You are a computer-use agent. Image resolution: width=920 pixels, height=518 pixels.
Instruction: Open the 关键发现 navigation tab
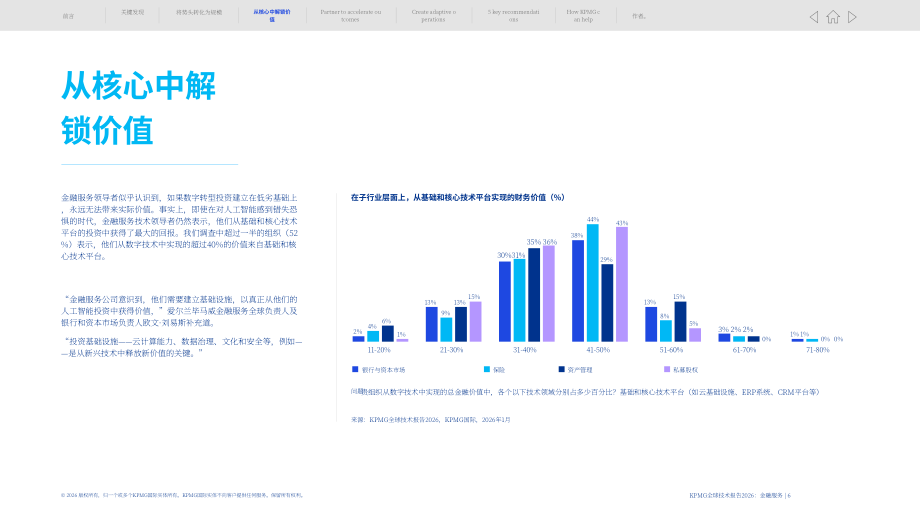(133, 12)
